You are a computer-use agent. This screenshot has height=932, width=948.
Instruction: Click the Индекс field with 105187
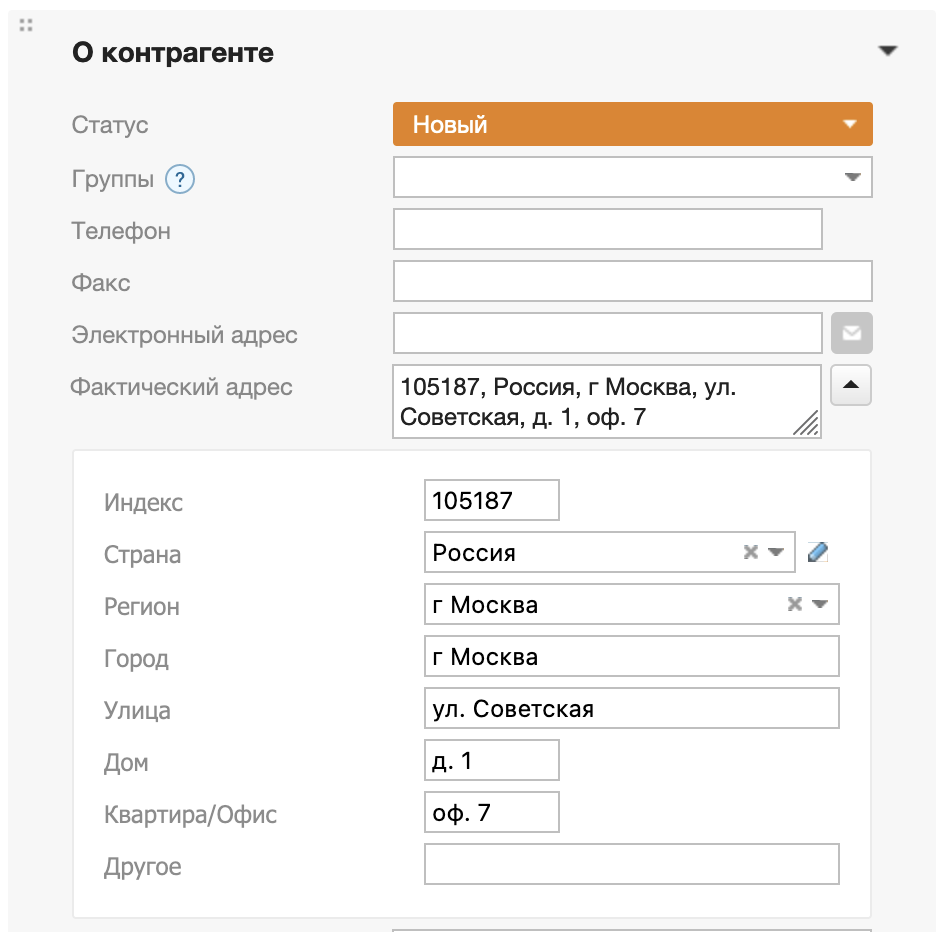coord(491,501)
